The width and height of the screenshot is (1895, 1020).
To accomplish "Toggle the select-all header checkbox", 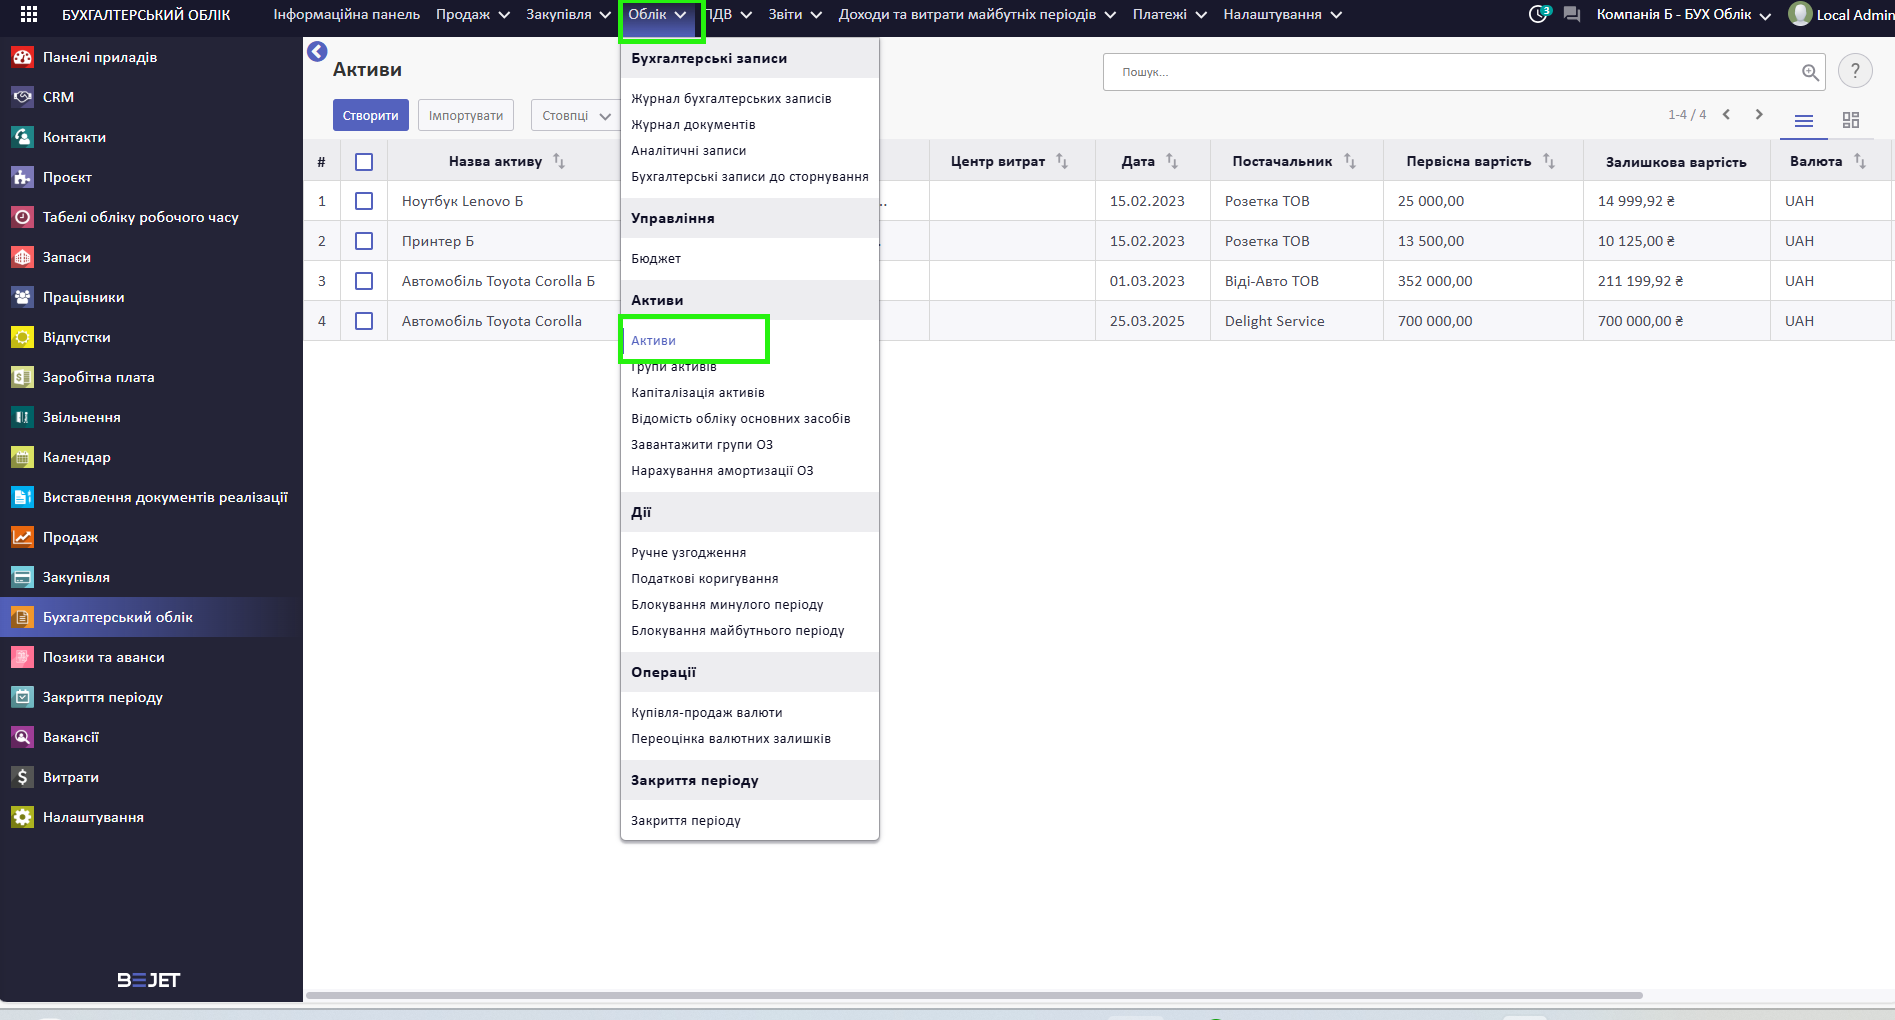I will pos(364,162).
